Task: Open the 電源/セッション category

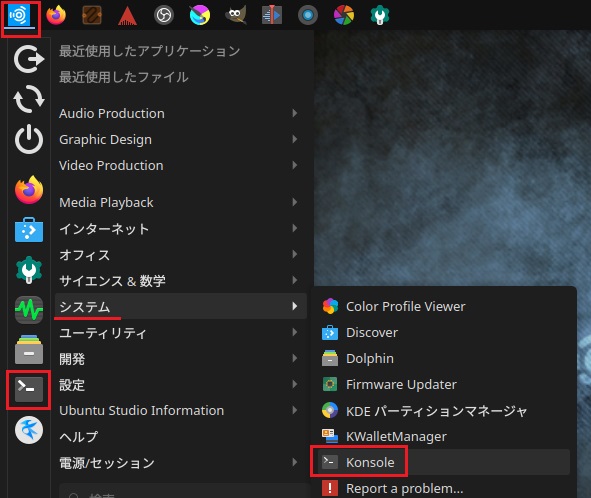Action: click(181, 463)
